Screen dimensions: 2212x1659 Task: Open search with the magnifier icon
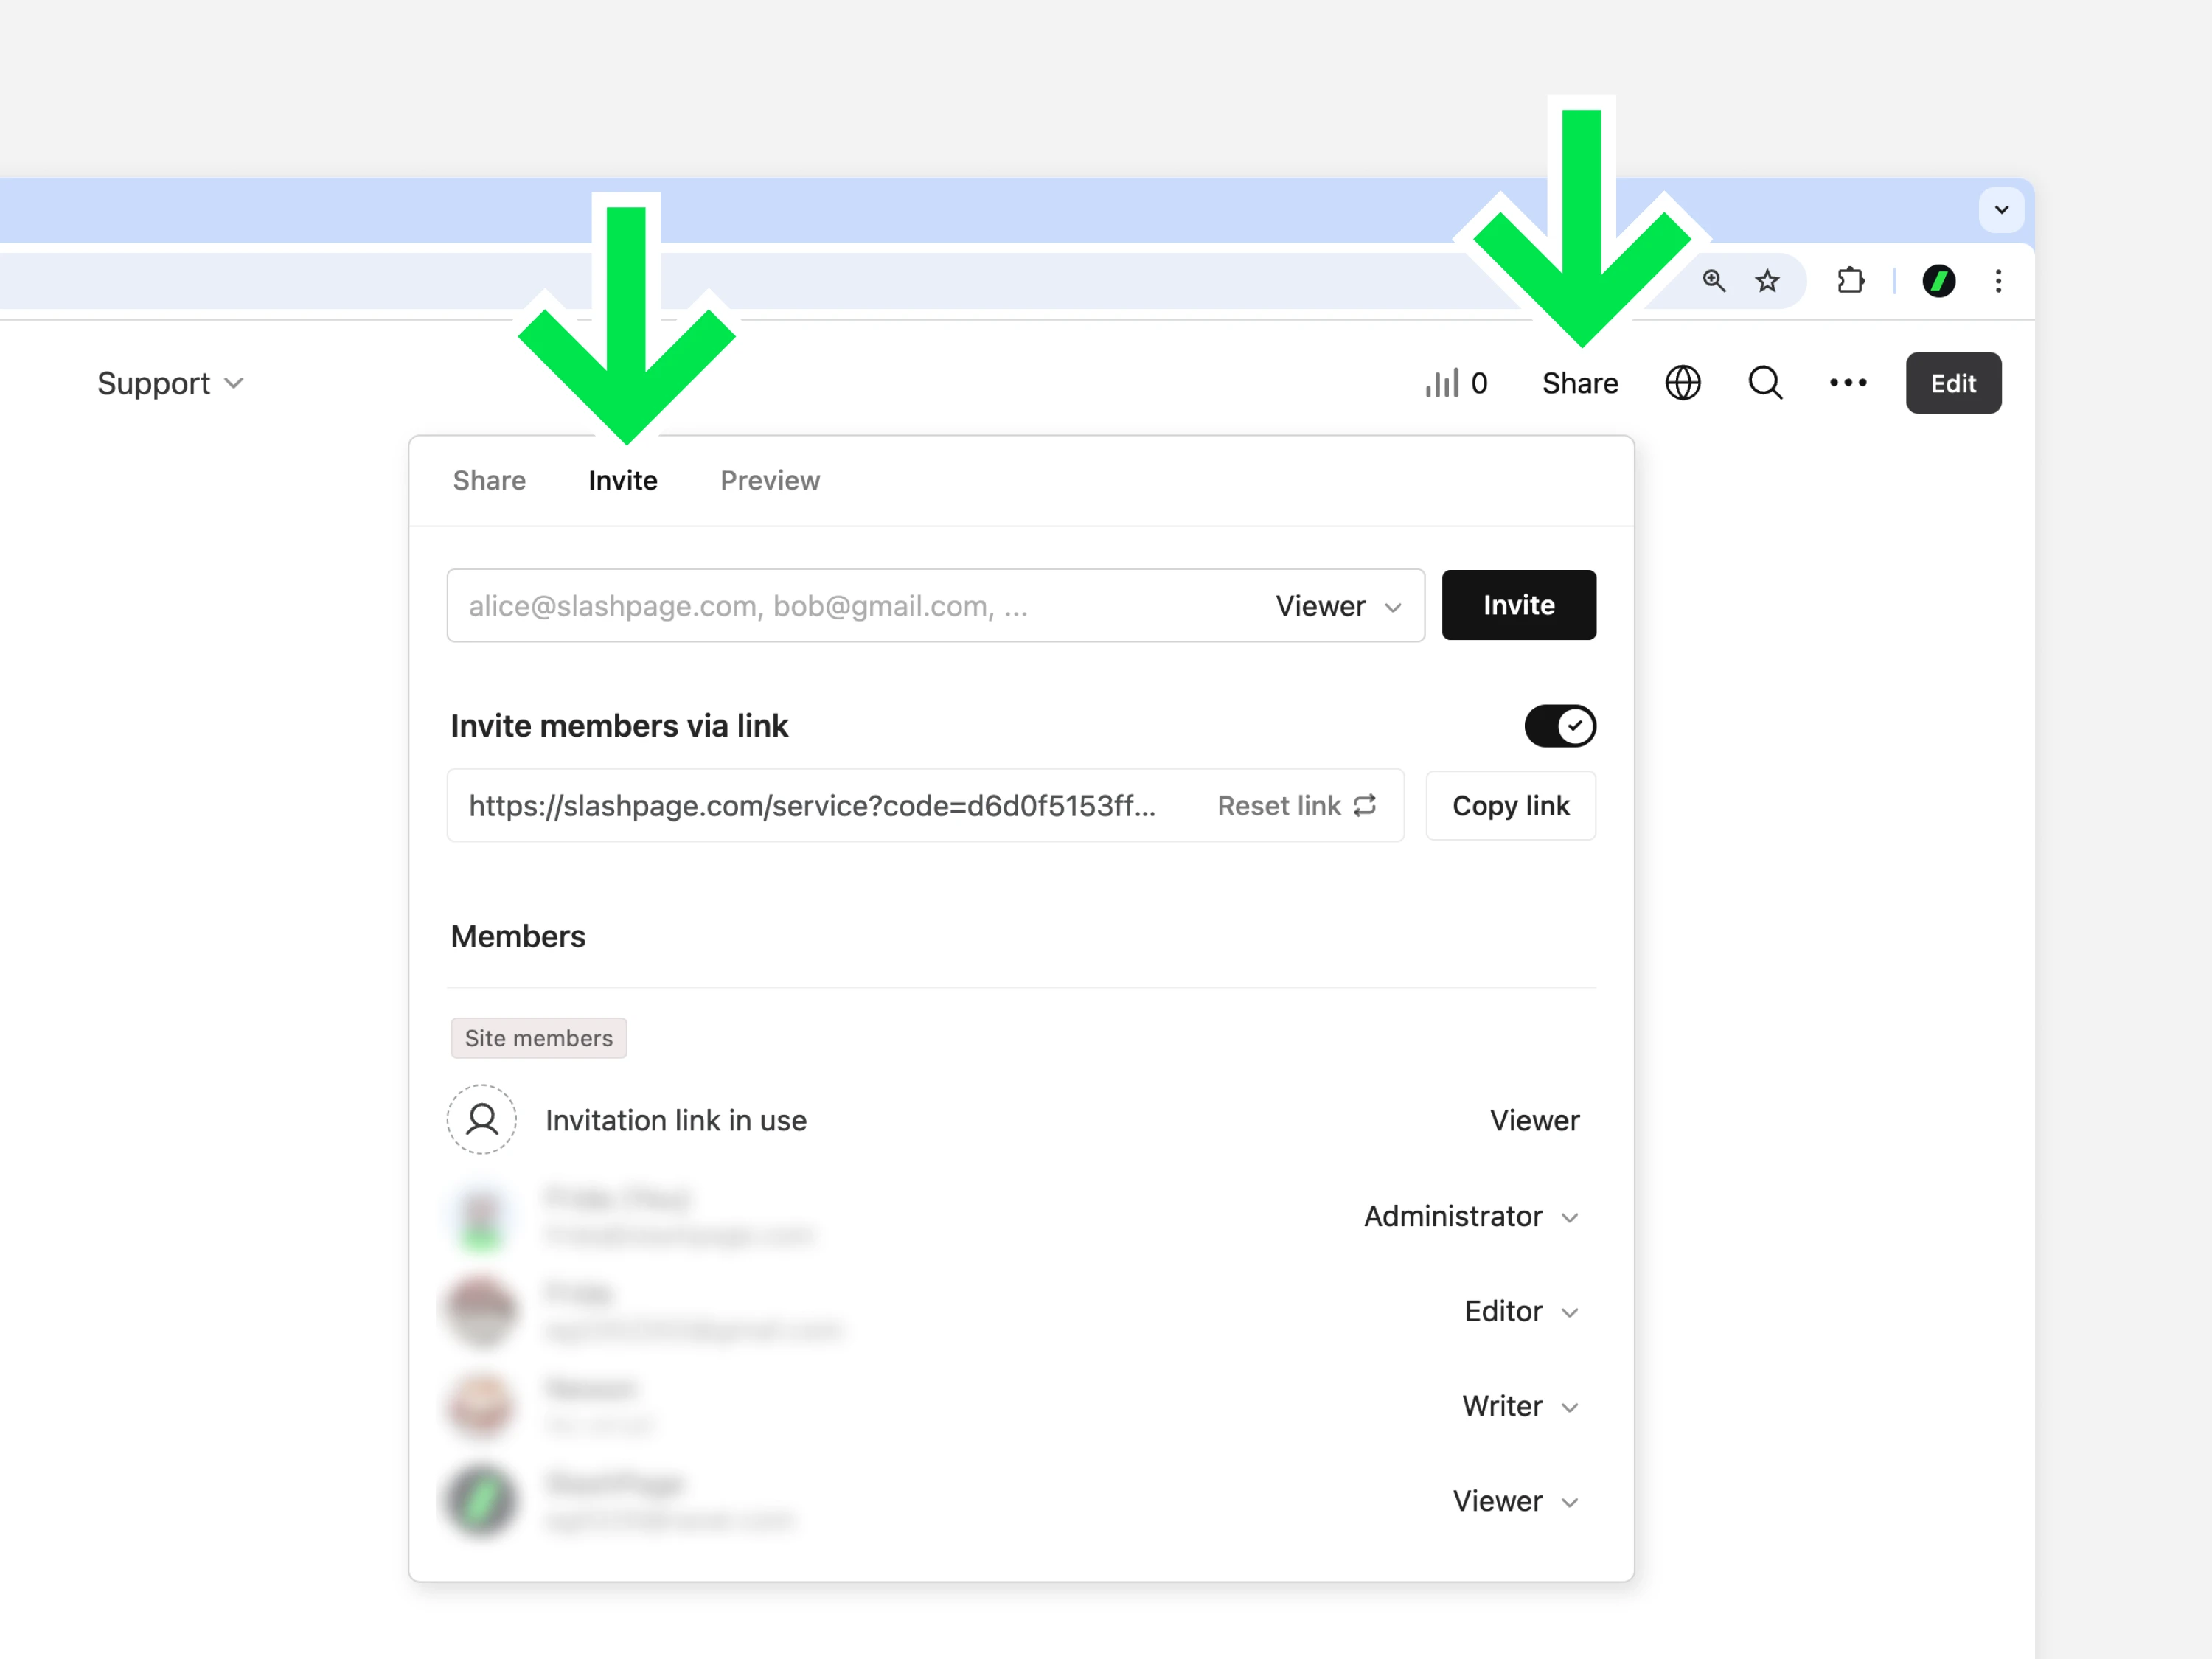pos(1765,383)
